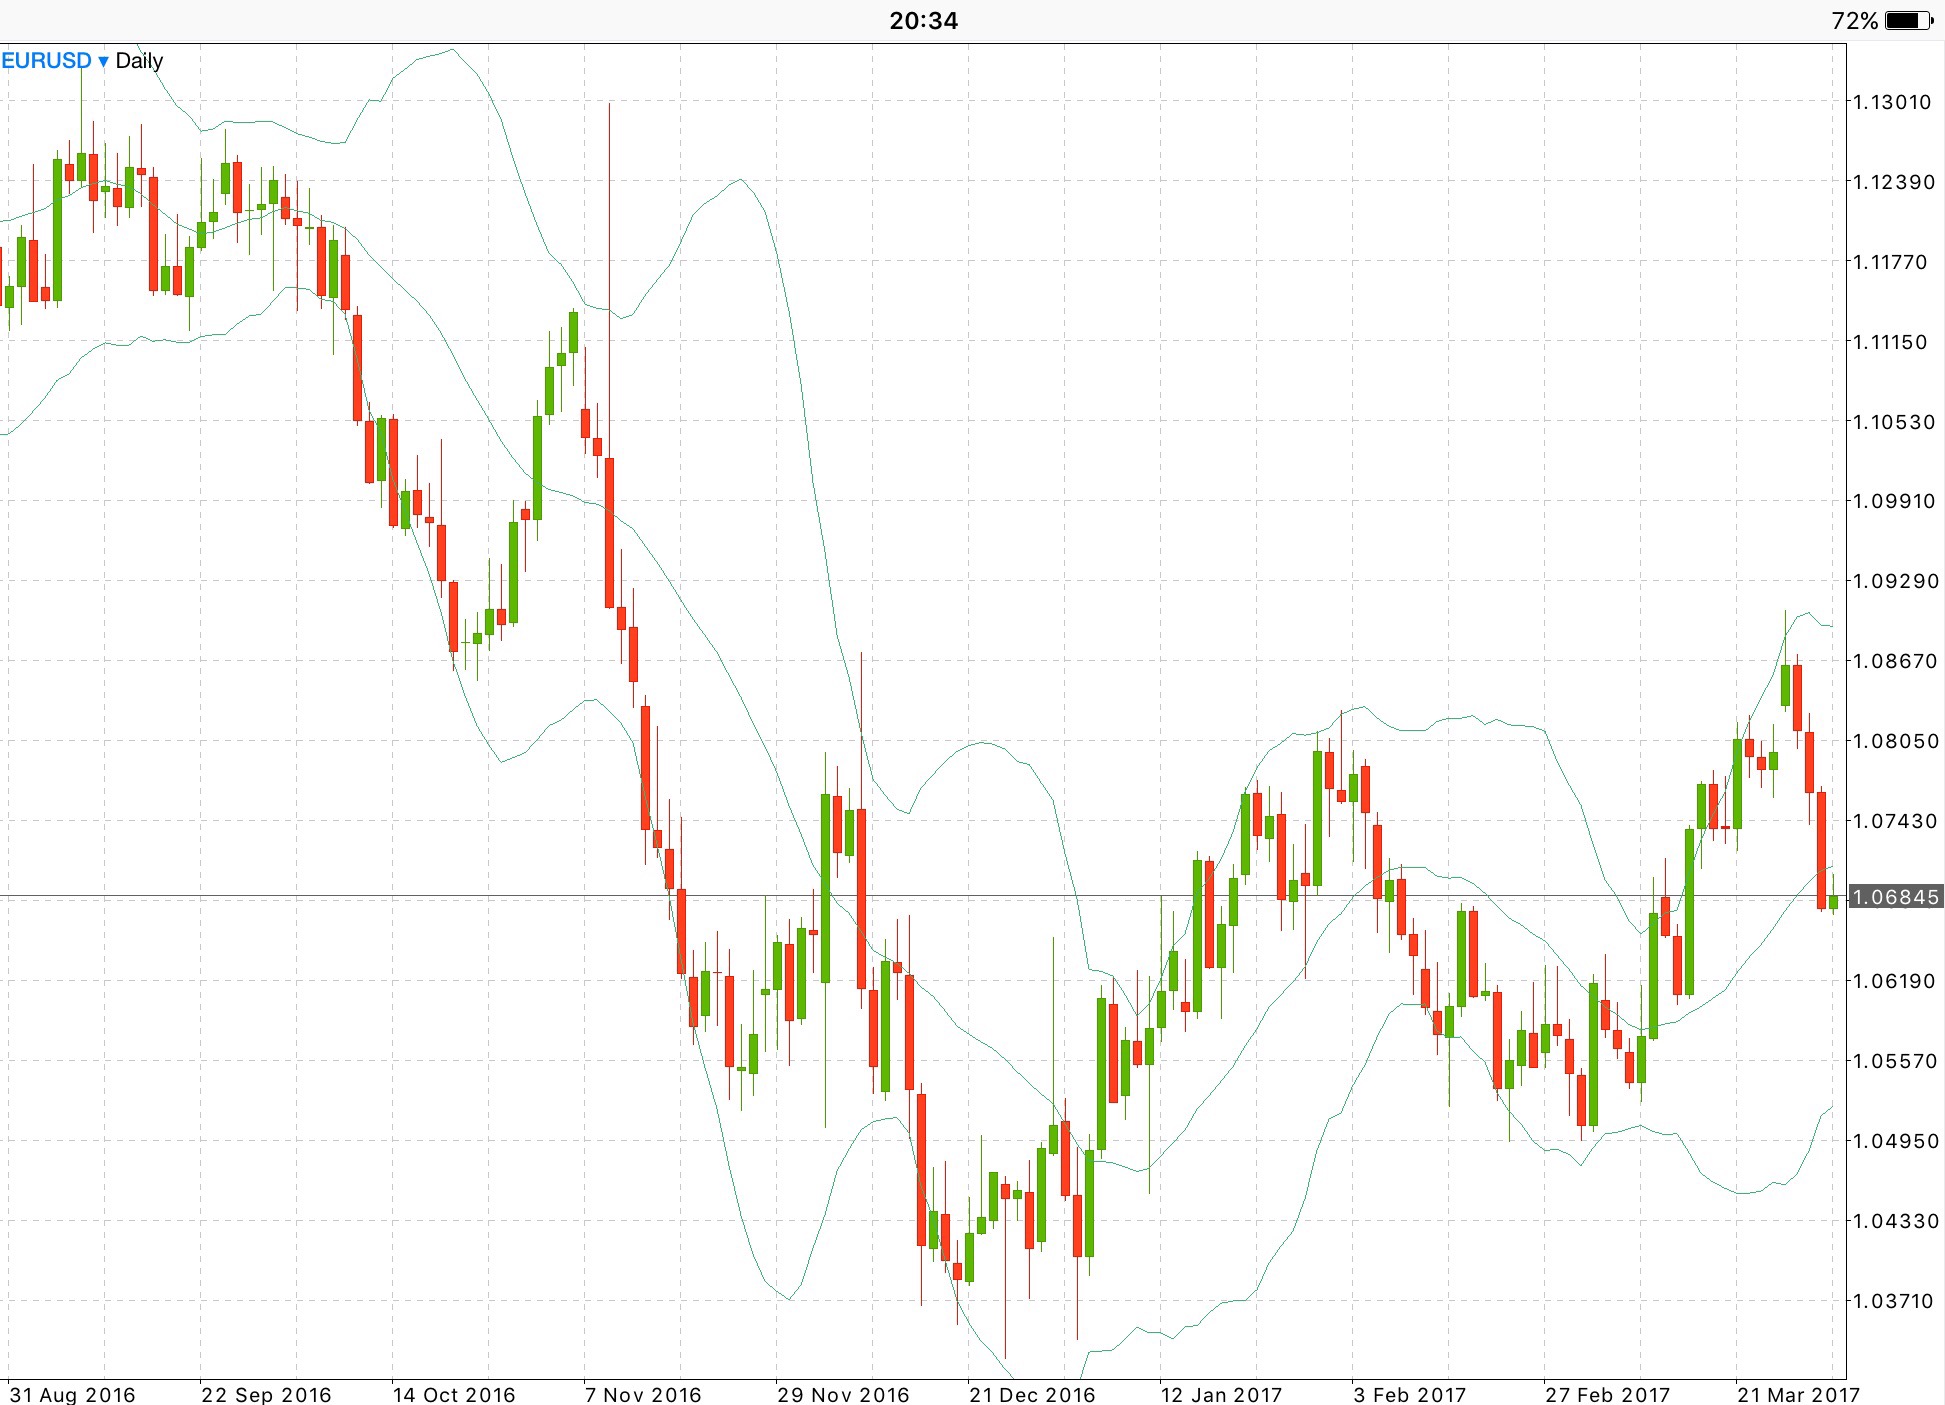Select the 7 Nov 2016 date label
1945x1405 pixels.
[643, 1394]
